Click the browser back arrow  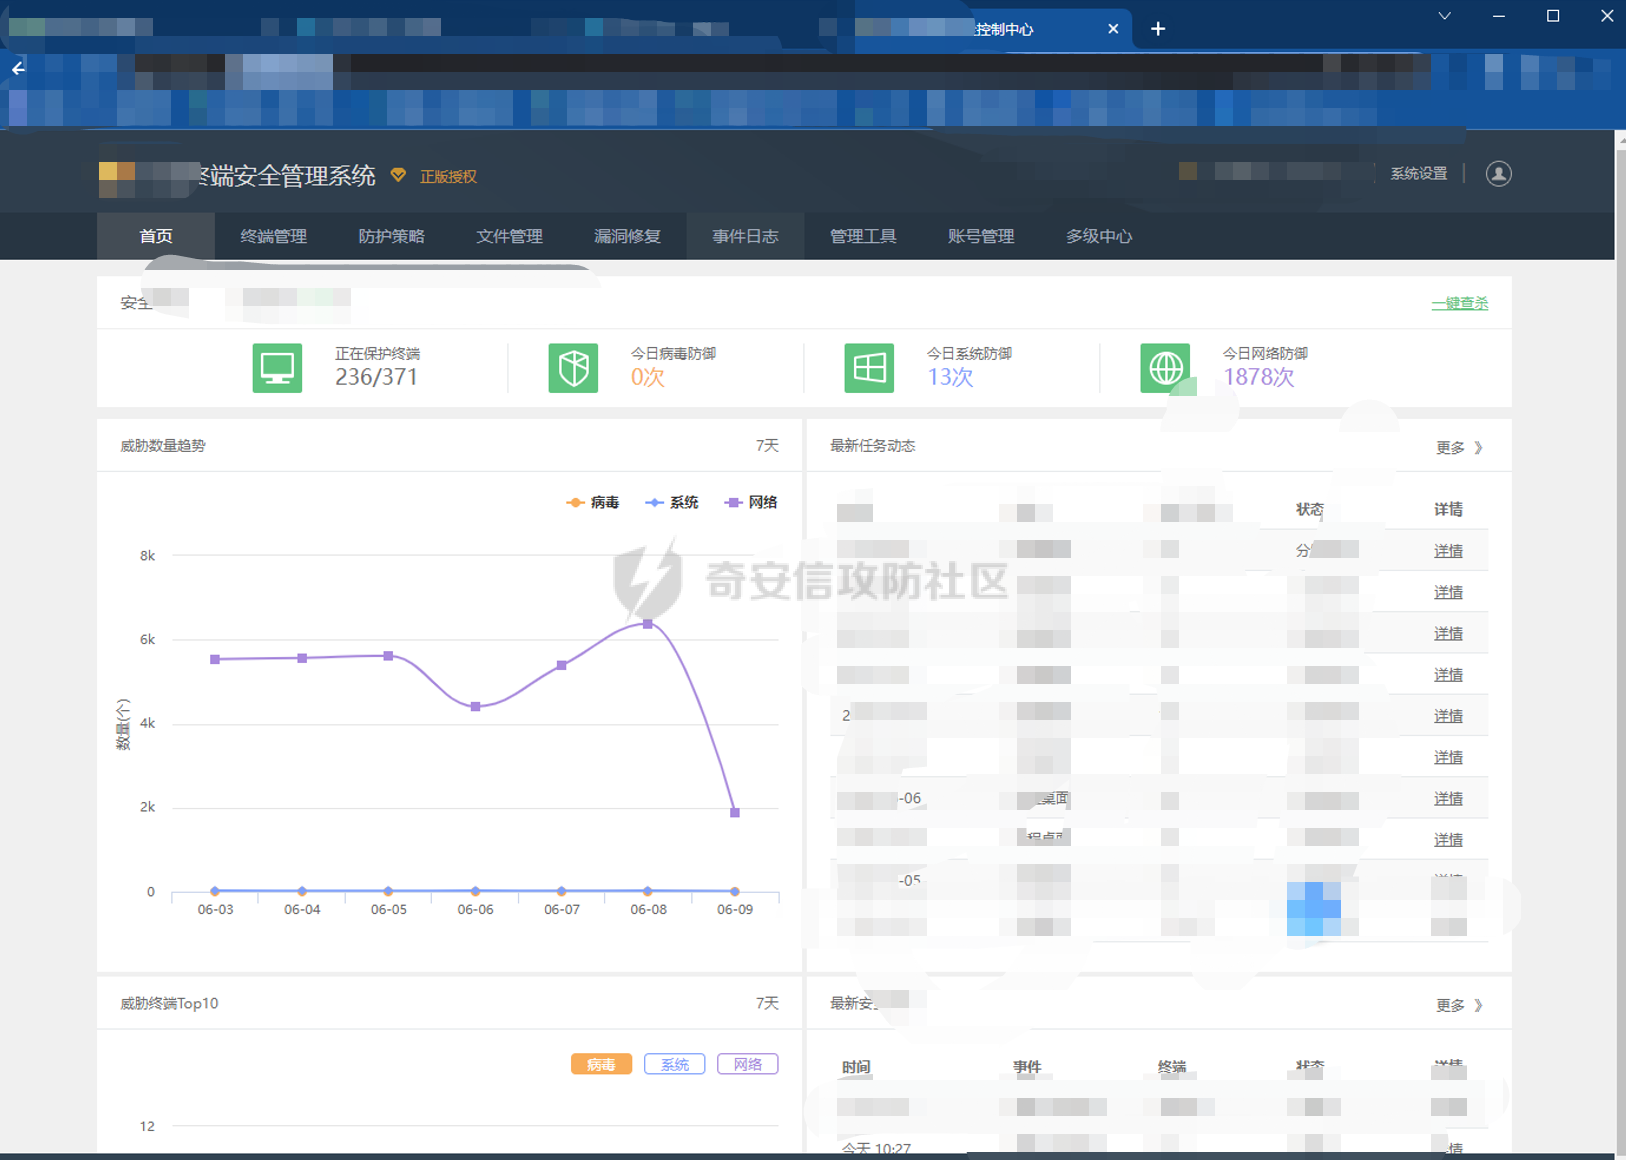coord(18,69)
